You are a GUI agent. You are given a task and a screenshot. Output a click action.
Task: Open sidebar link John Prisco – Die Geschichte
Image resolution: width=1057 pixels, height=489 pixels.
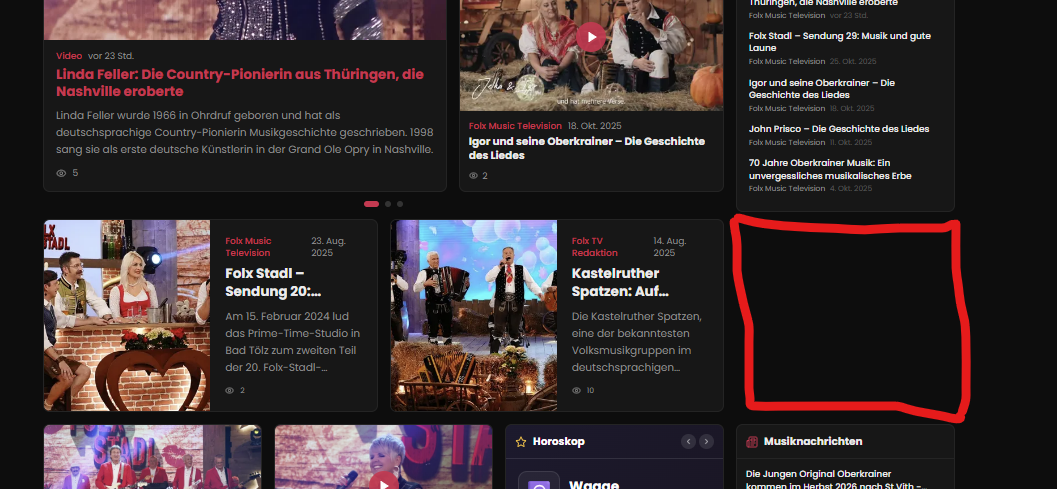pyautogui.click(x=839, y=129)
